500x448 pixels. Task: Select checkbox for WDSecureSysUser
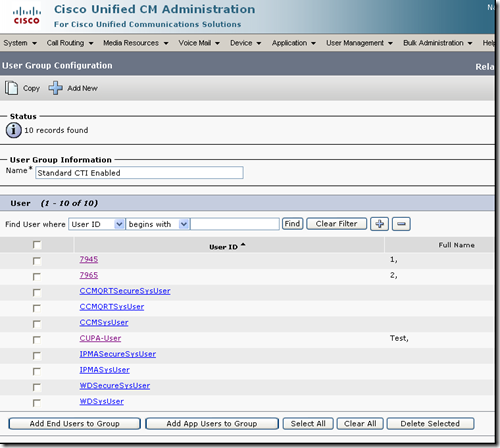coord(37,387)
